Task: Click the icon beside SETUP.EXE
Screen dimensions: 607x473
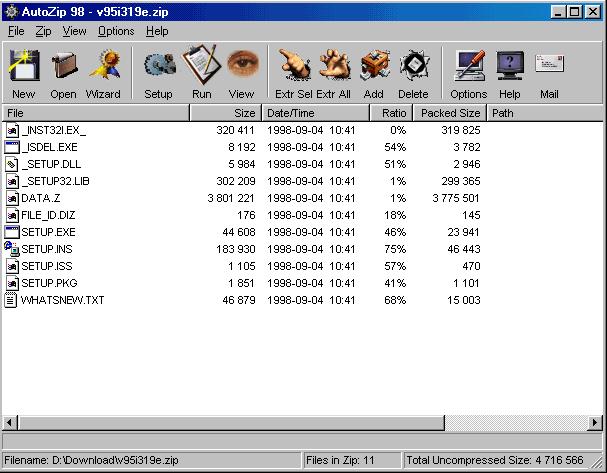Action: tap(12, 232)
